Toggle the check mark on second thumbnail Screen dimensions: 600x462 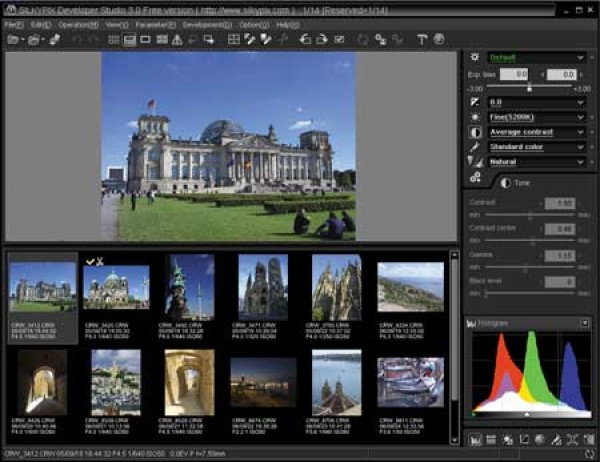pos(92,261)
